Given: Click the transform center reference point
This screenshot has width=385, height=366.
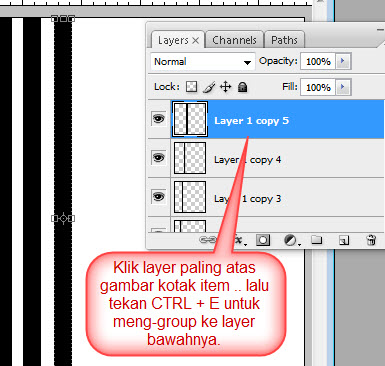Looking at the screenshot, I should [x=63, y=218].
